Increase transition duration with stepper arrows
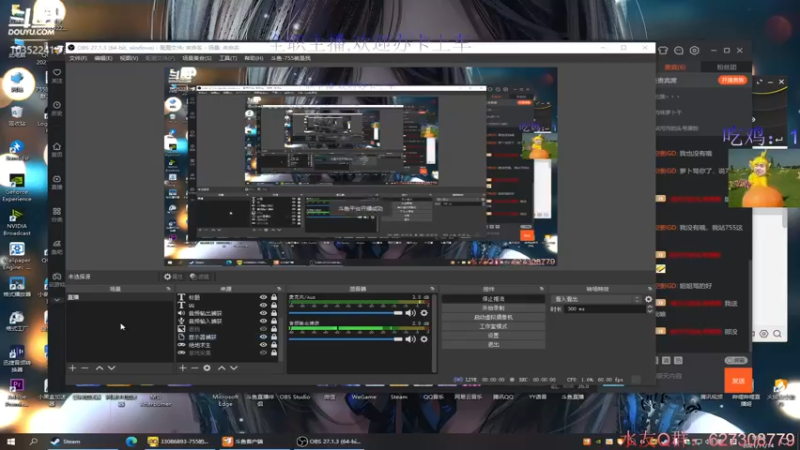Viewport: 800px width, 450px height. pos(649,307)
